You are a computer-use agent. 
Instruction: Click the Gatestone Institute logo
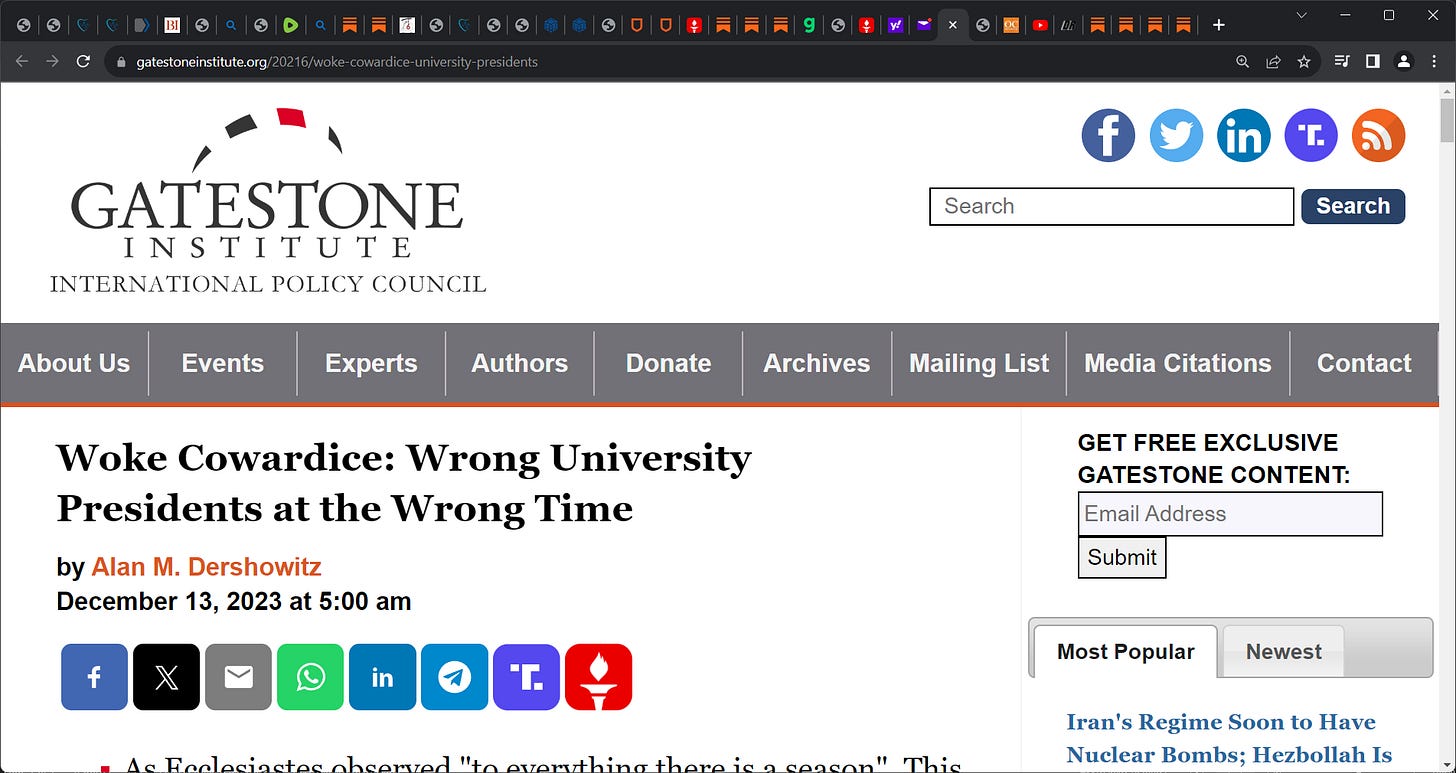pyautogui.click(x=267, y=200)
